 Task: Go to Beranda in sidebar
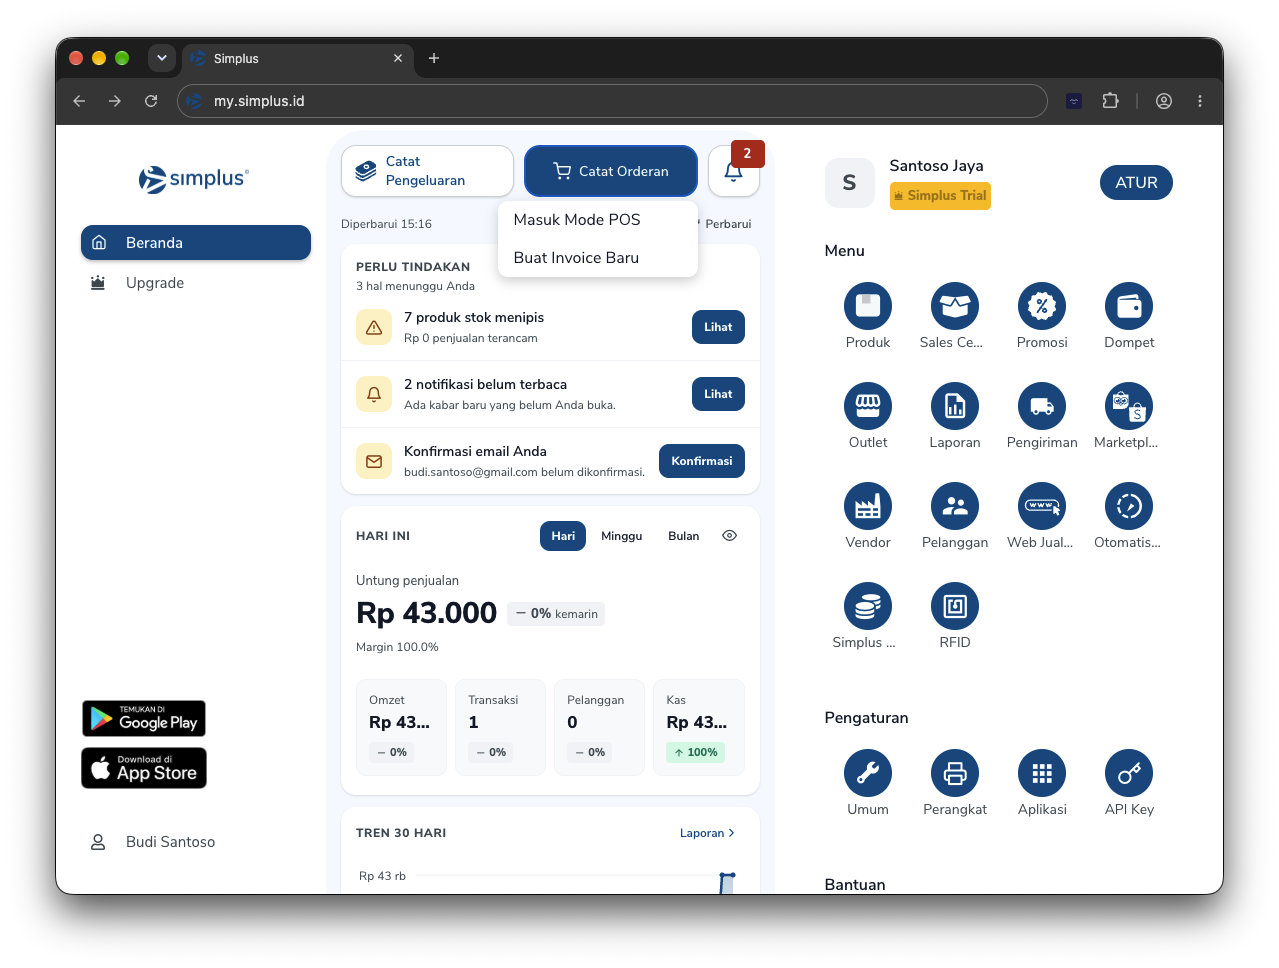196,243
